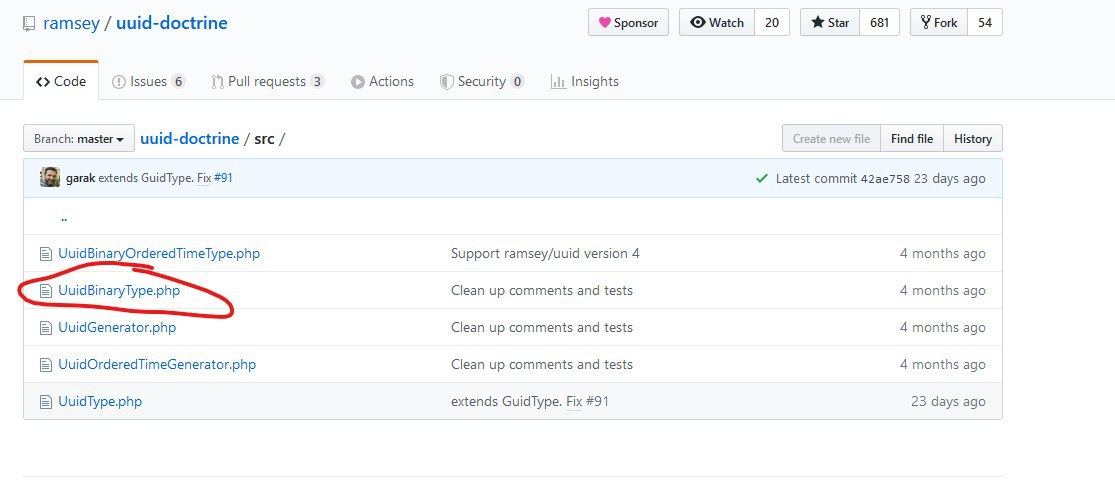This screenshot has width=1115, height=499.
Task: Open the commit message 'extends GuidType. Fix' in header
Action: [x=154, y=178]
